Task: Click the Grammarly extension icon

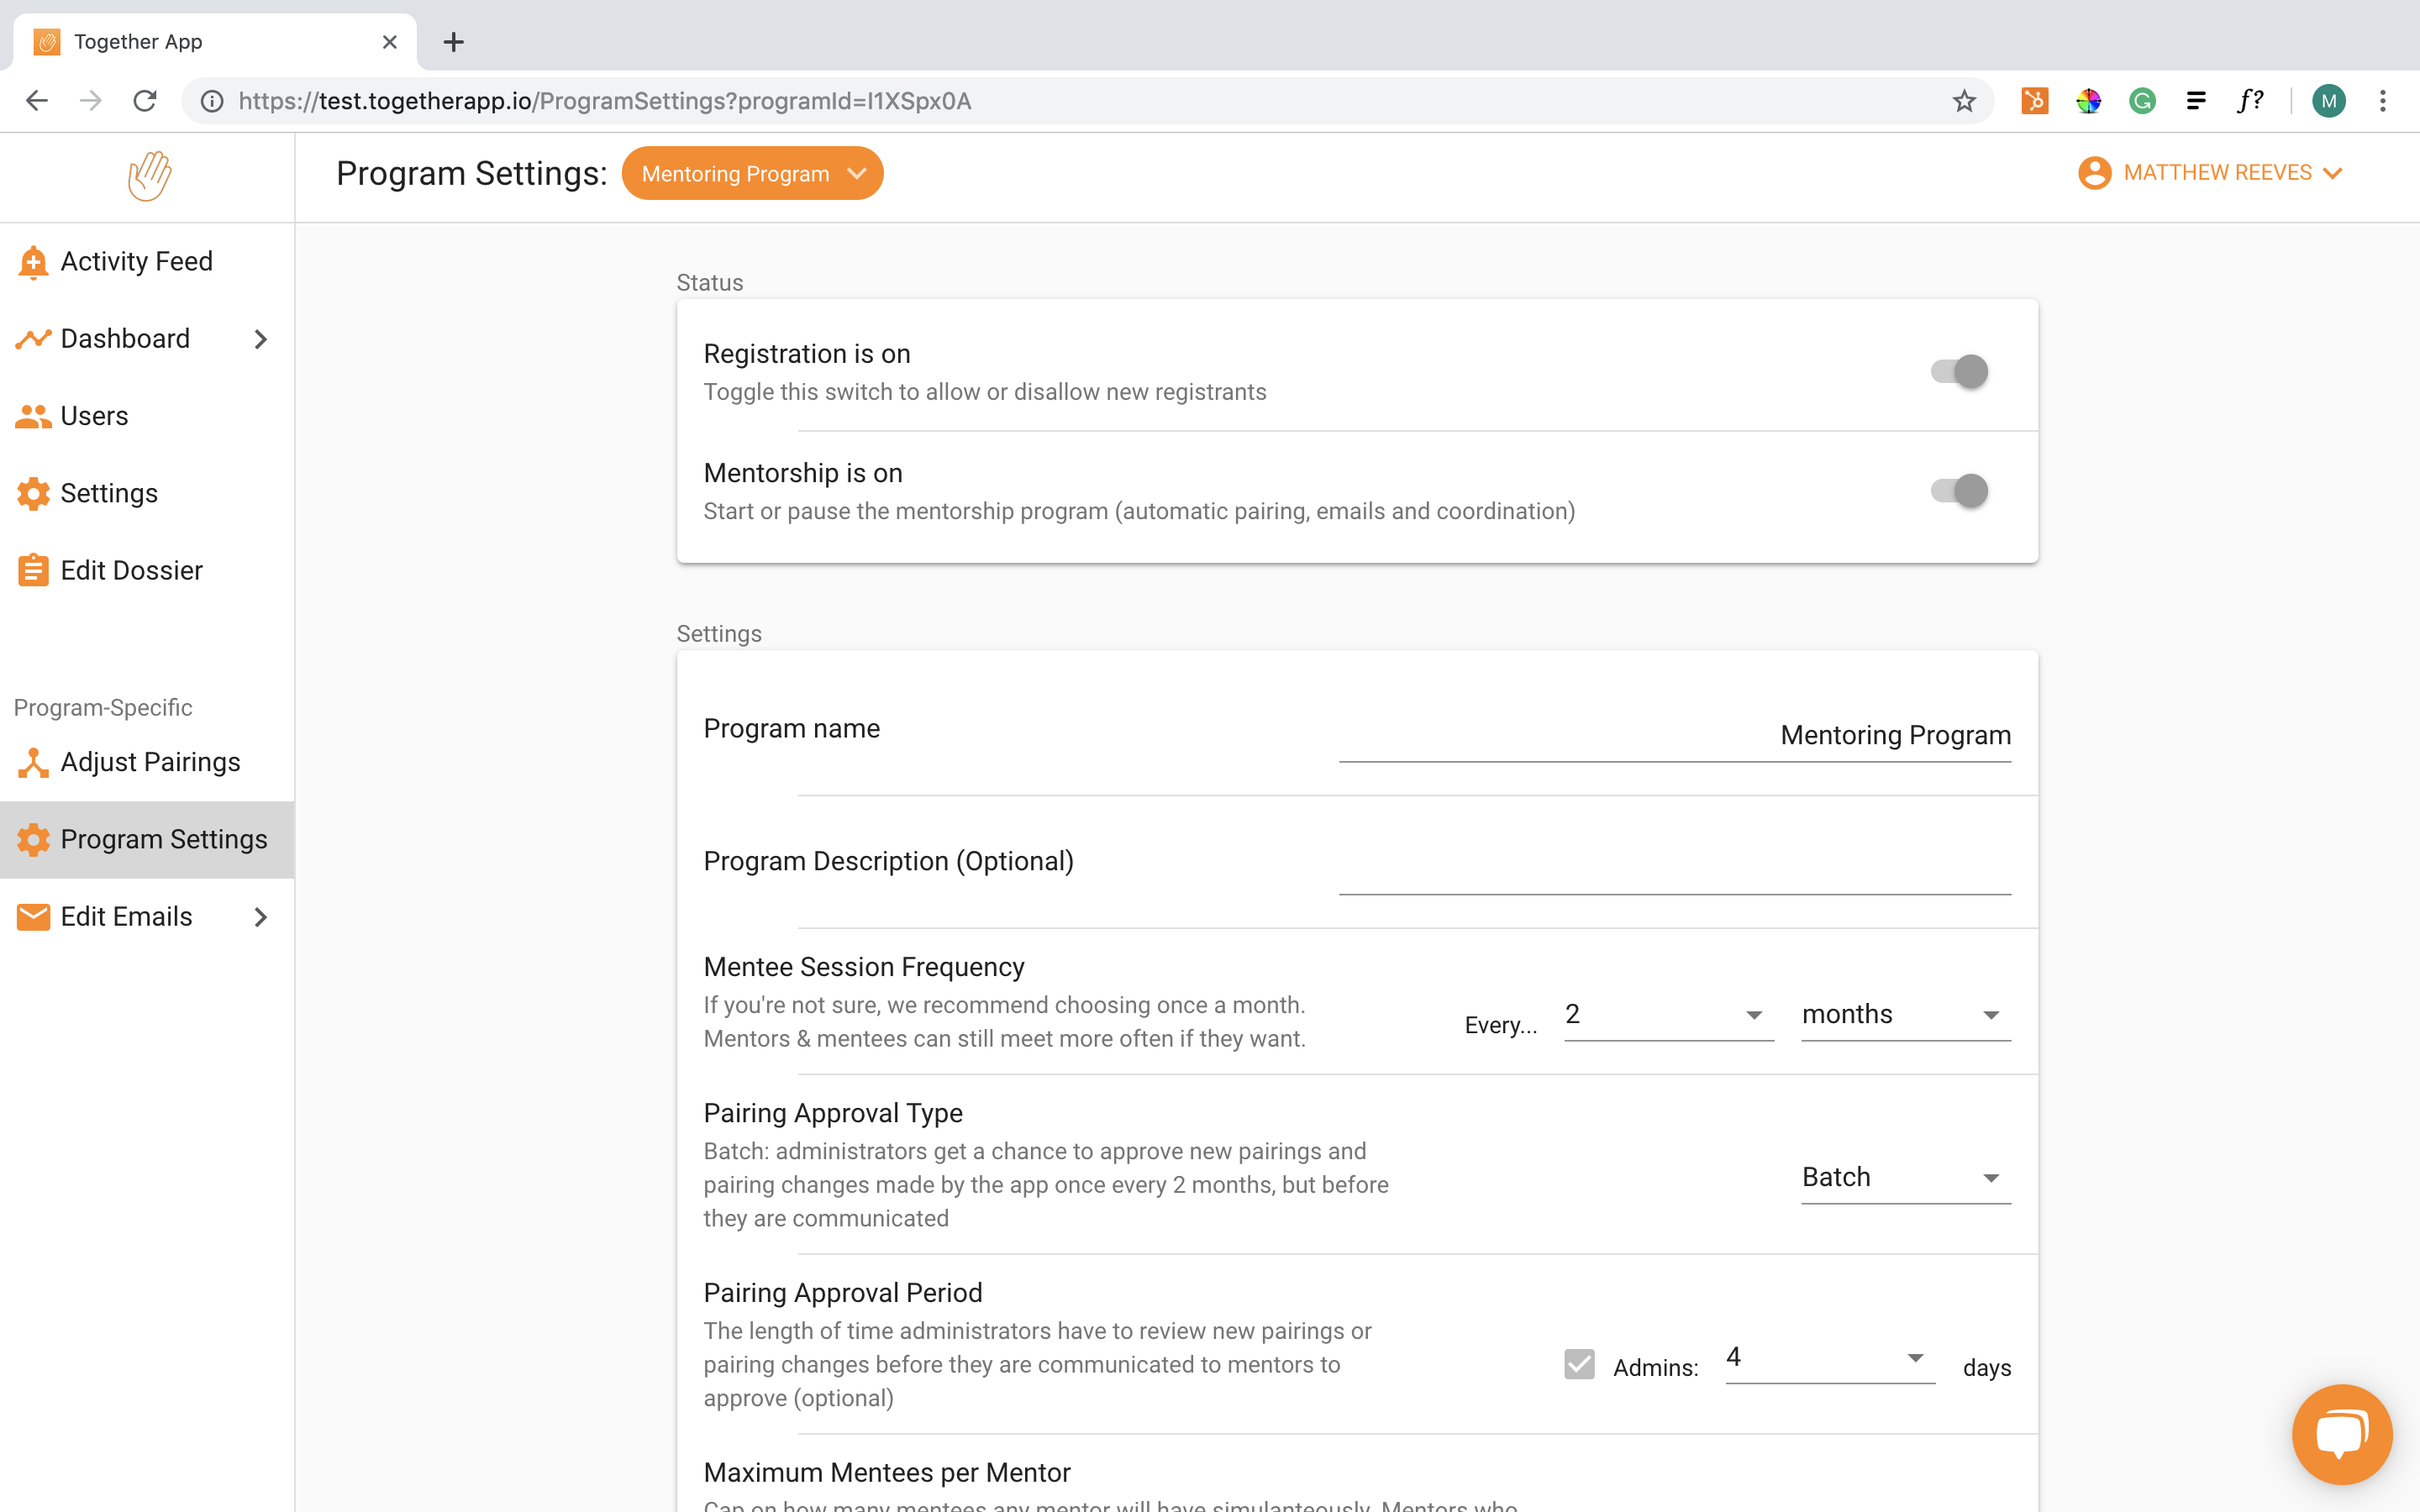Action: click(2142, 101)
